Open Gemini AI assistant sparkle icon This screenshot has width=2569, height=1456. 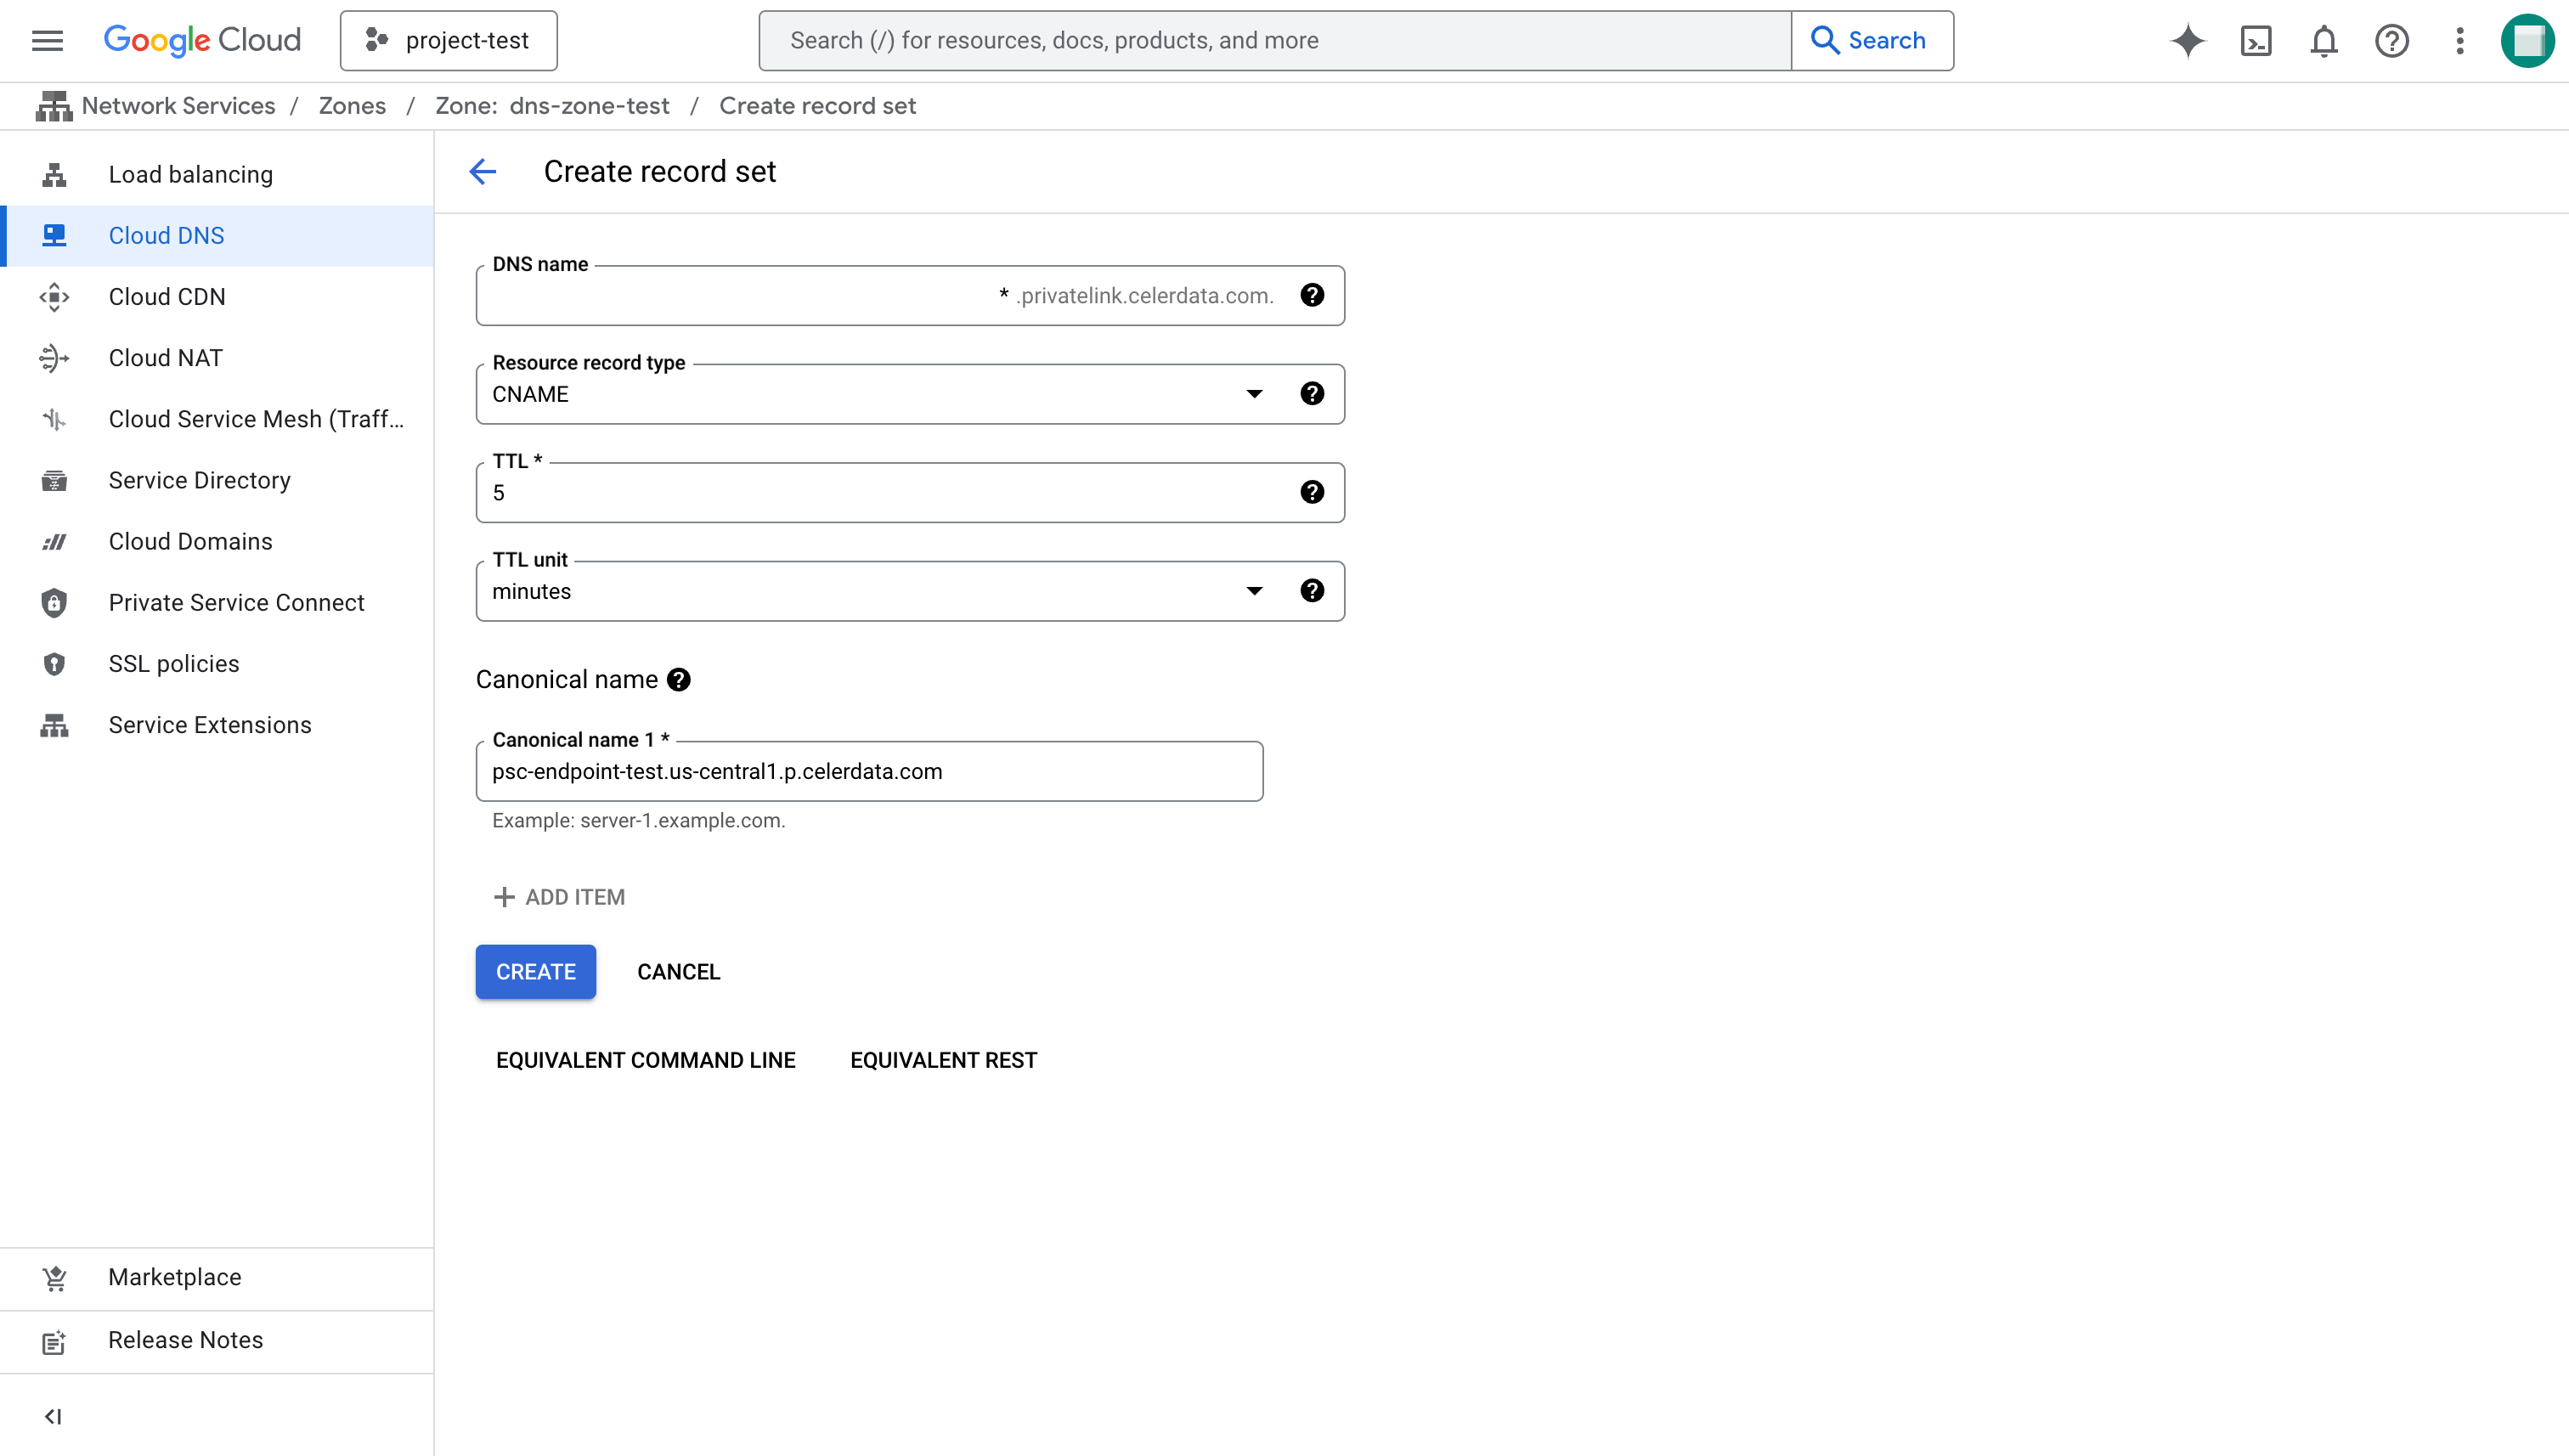pyautogui.click(x=2187, y=41)
